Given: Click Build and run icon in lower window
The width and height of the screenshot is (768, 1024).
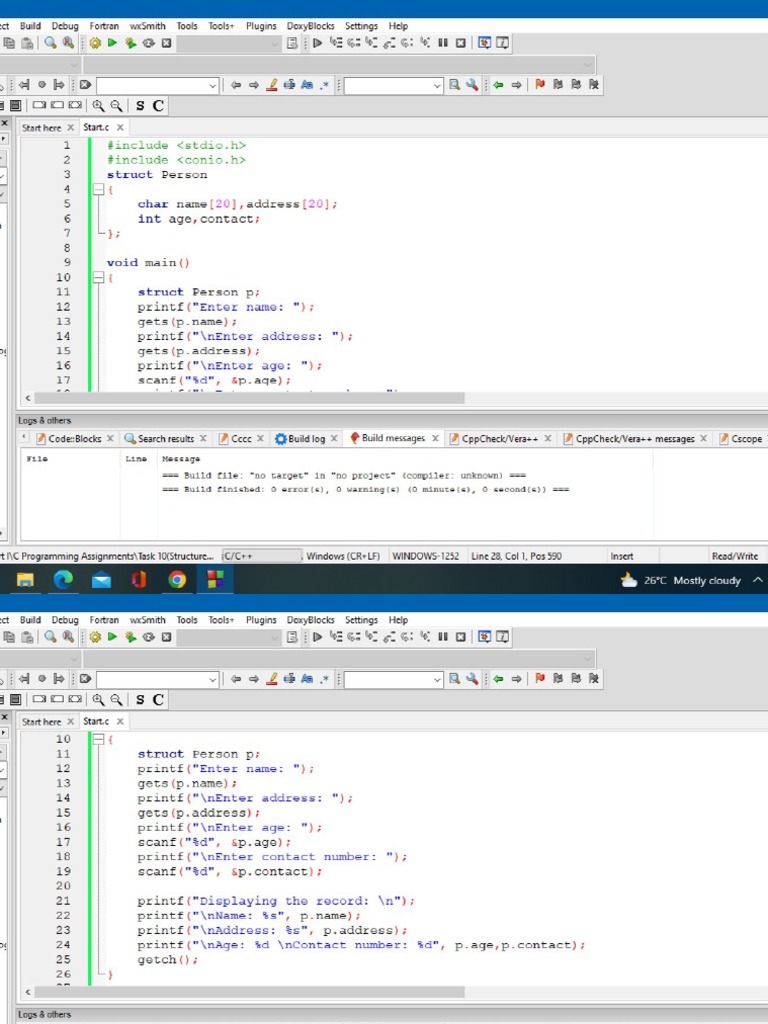Looking at the screenshot, I should (x=131, y=637).
